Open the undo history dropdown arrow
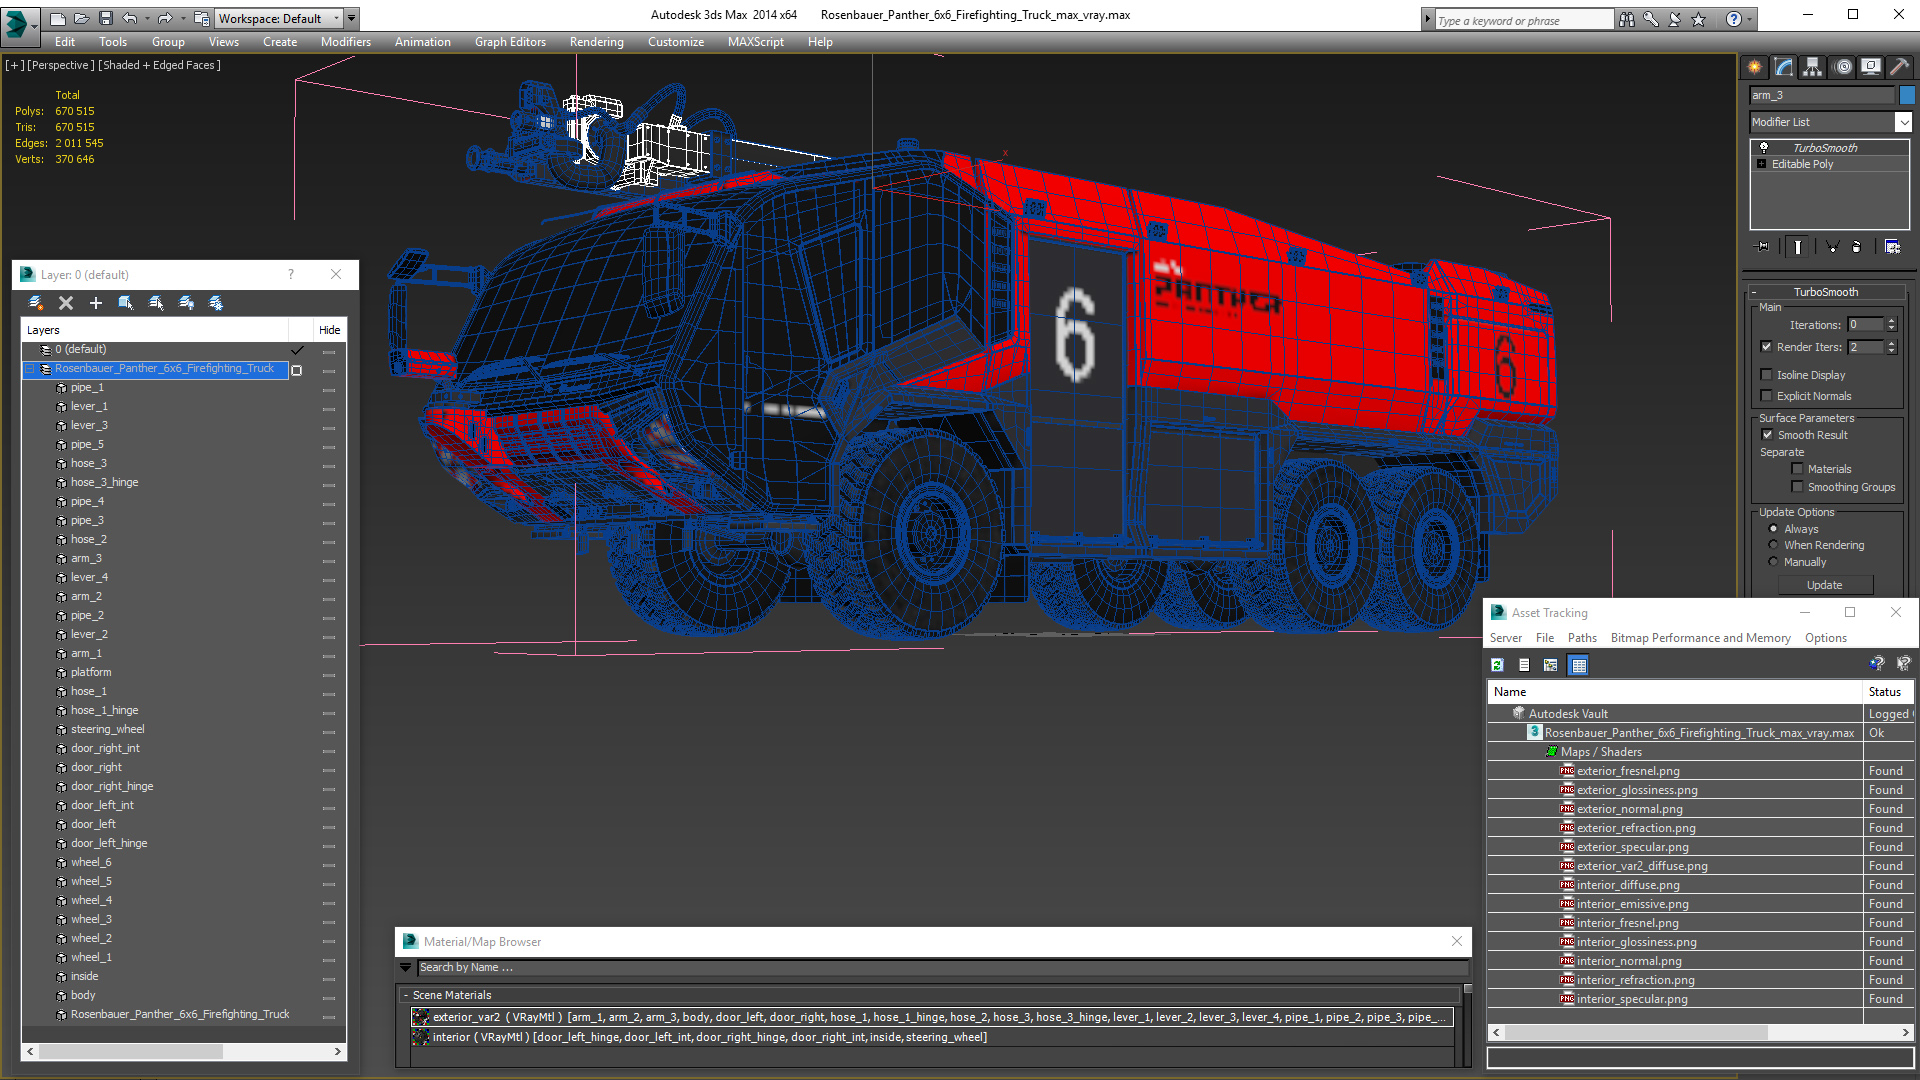 tap(147, 18)
